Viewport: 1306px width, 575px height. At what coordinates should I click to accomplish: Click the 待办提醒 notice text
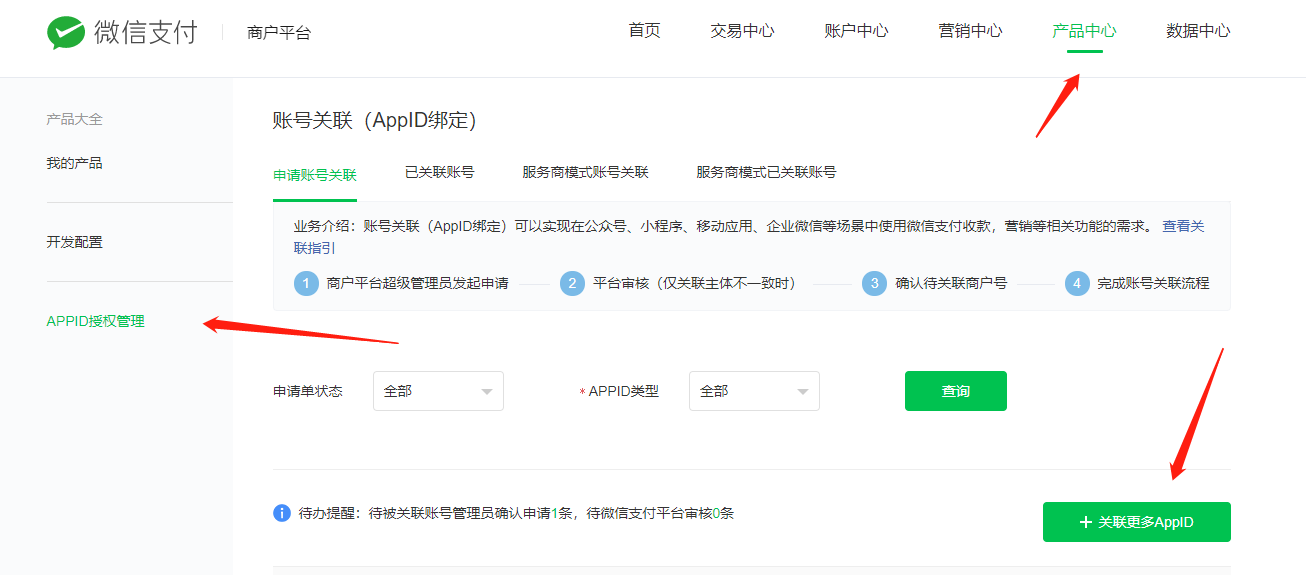(x=516, y=513)
